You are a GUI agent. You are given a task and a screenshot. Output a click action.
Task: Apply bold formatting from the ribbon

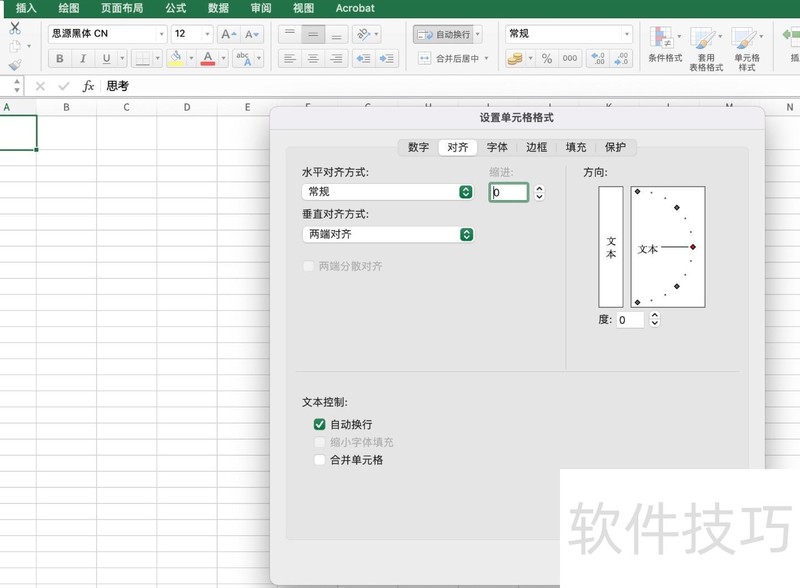tap(59, 58)
